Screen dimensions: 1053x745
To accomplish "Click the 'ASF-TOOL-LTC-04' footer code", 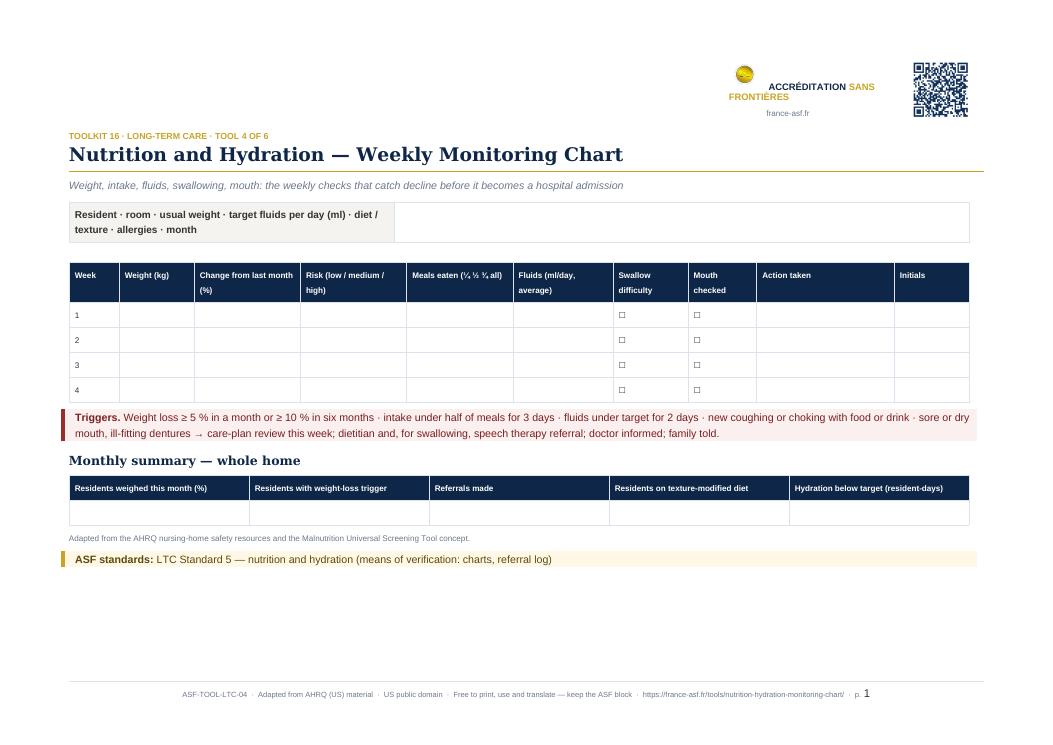I will 214,695.
